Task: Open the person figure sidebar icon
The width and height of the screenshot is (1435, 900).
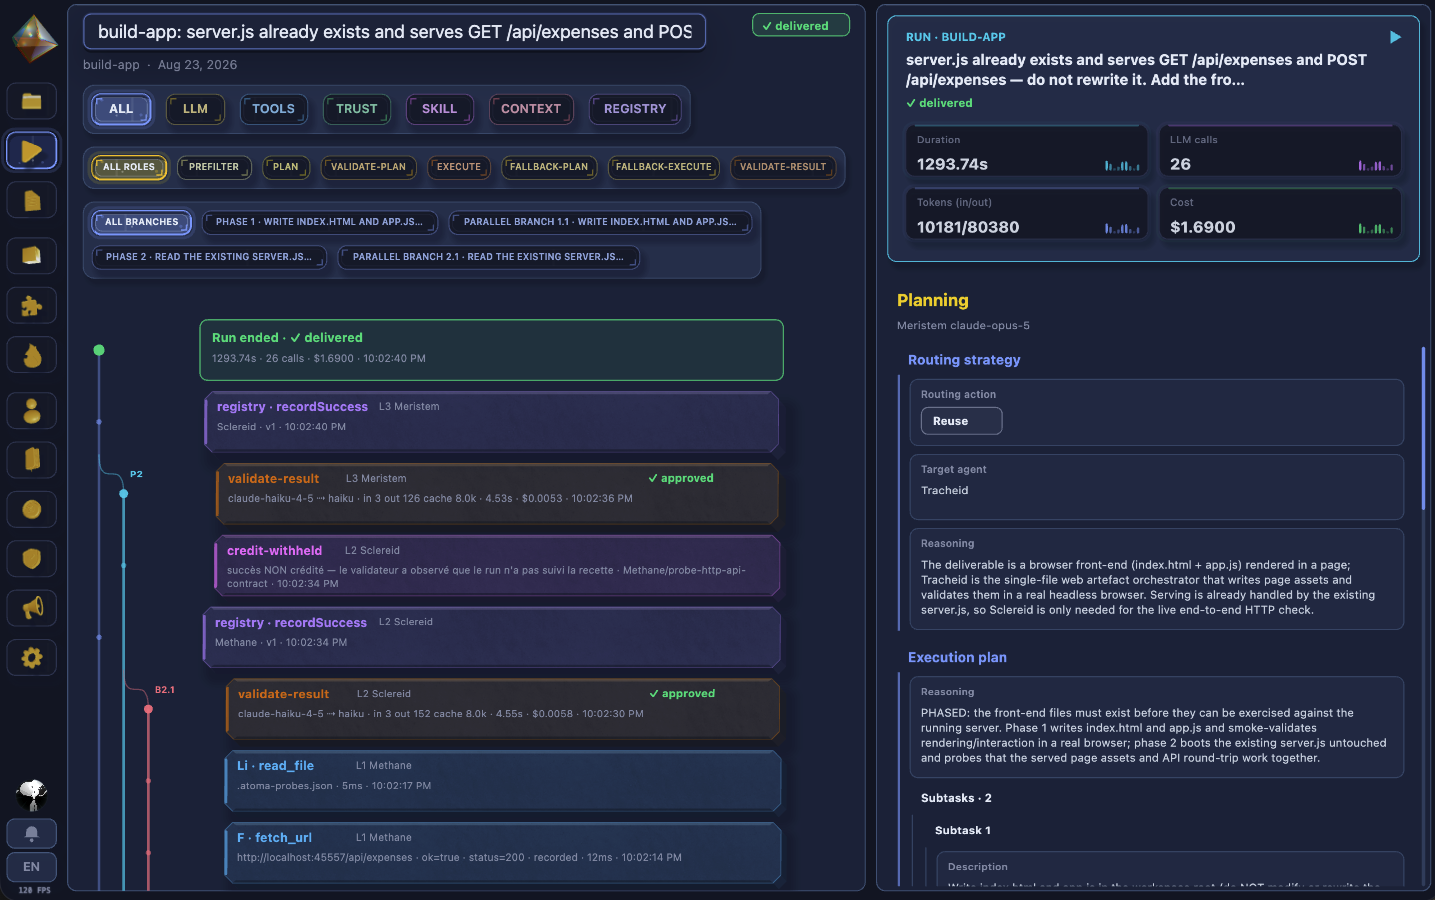Action: (x=32, y=410)
